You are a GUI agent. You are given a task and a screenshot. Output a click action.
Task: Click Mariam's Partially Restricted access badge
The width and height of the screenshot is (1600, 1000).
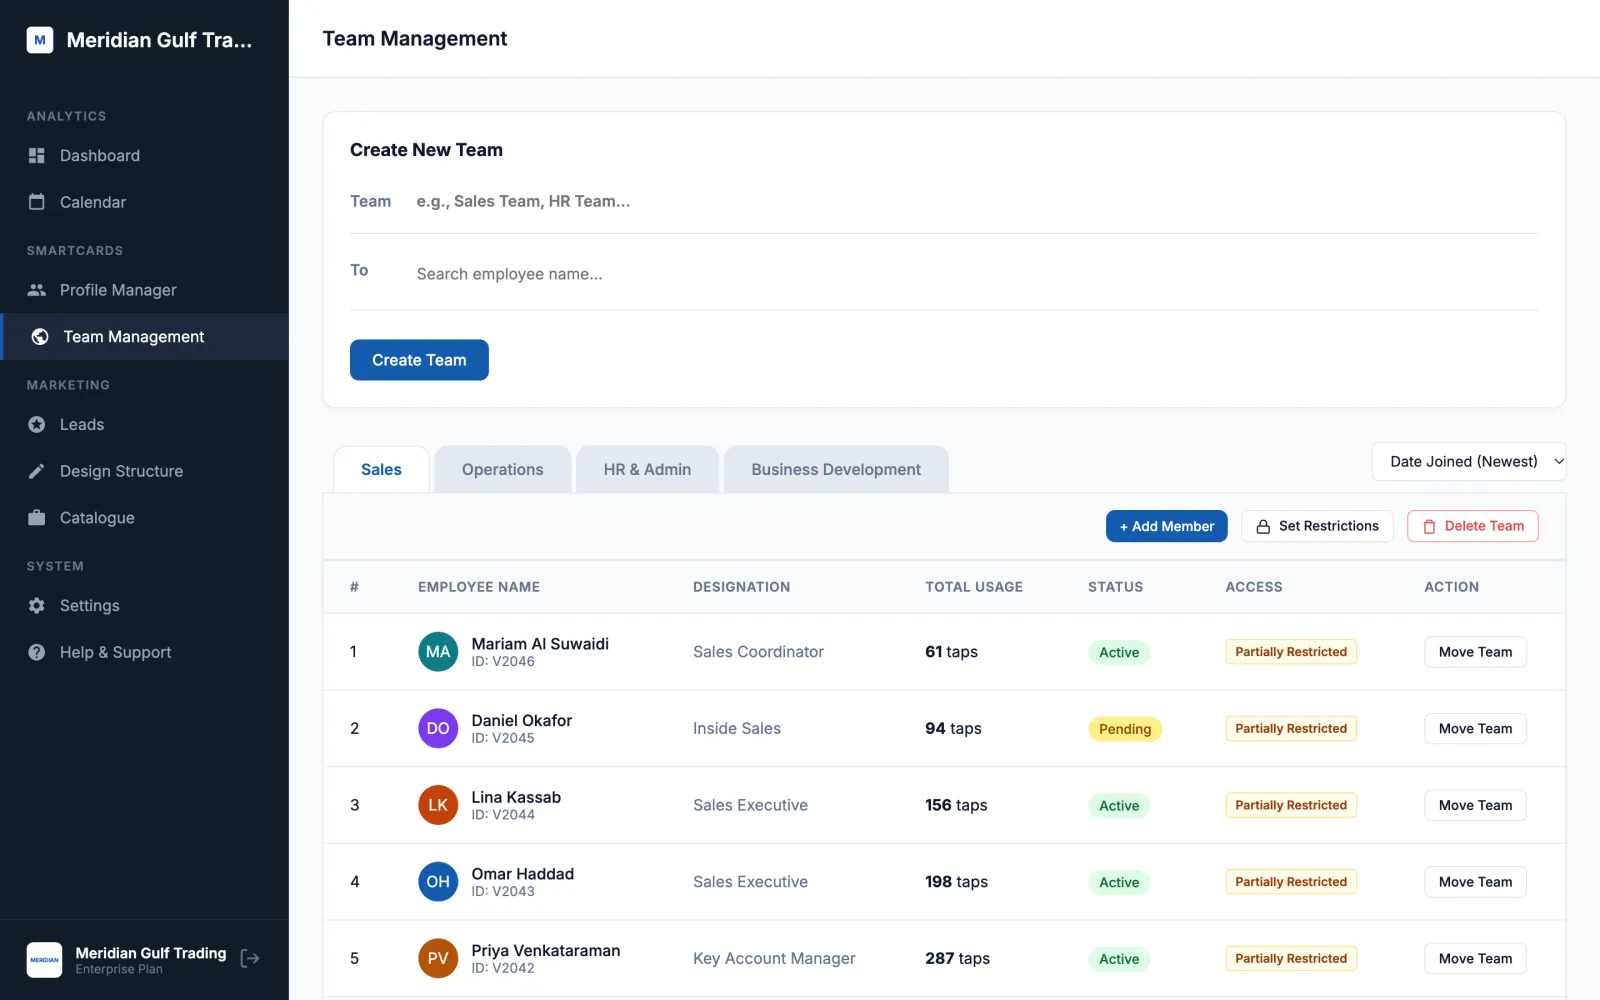(1291, 652)
